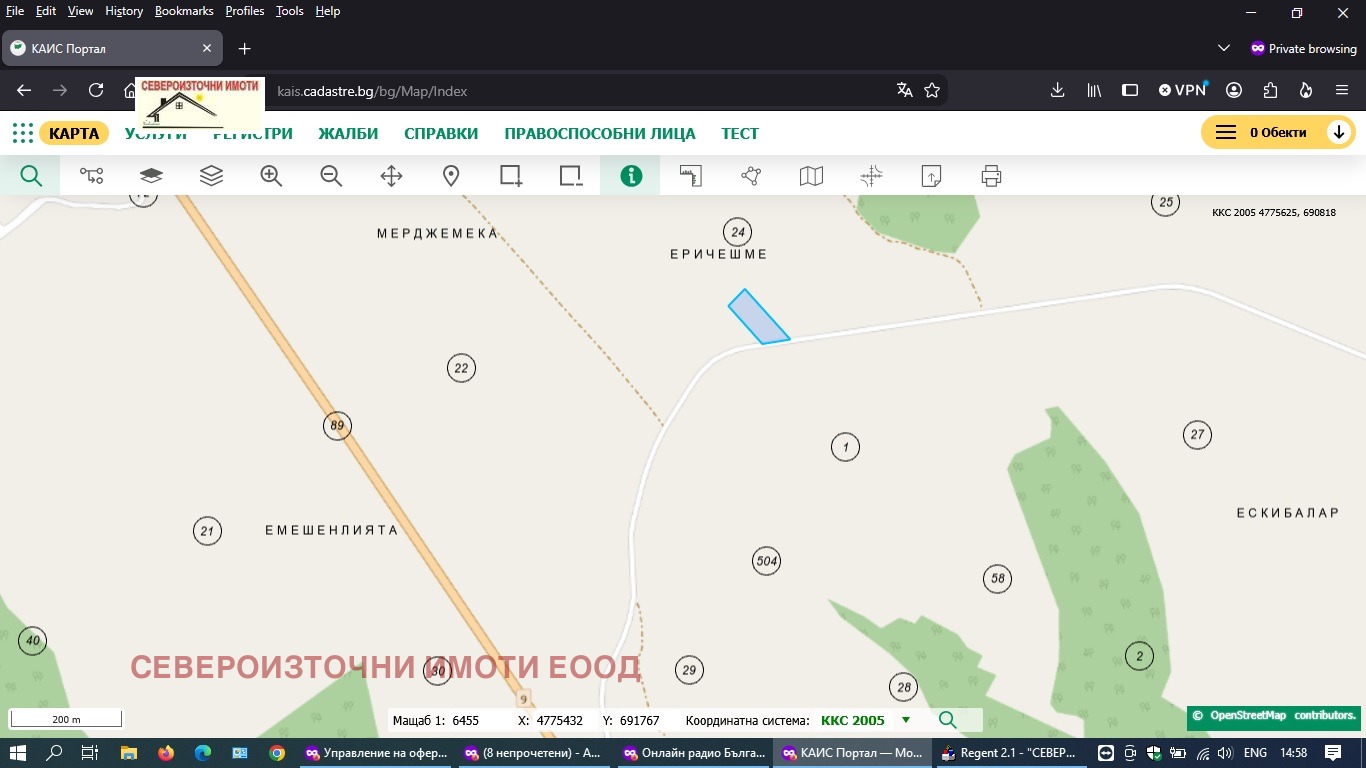Open the History menu

124,11
